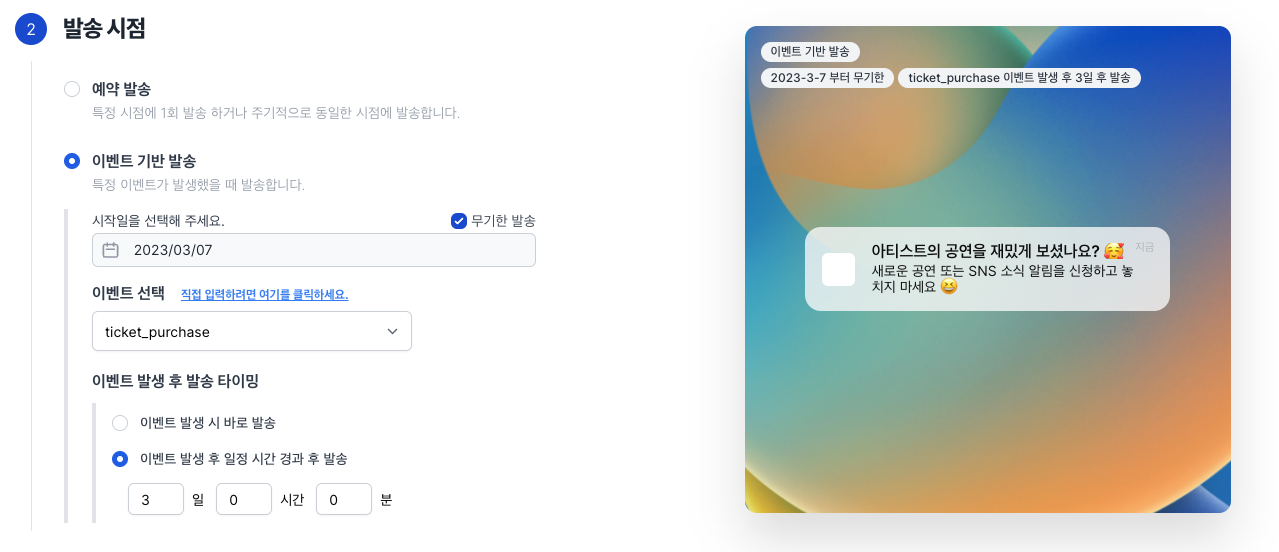Screen dimensions: 1279x552
Task: Click the dropdown chevron arrow
Action: (x=392, y=332)
